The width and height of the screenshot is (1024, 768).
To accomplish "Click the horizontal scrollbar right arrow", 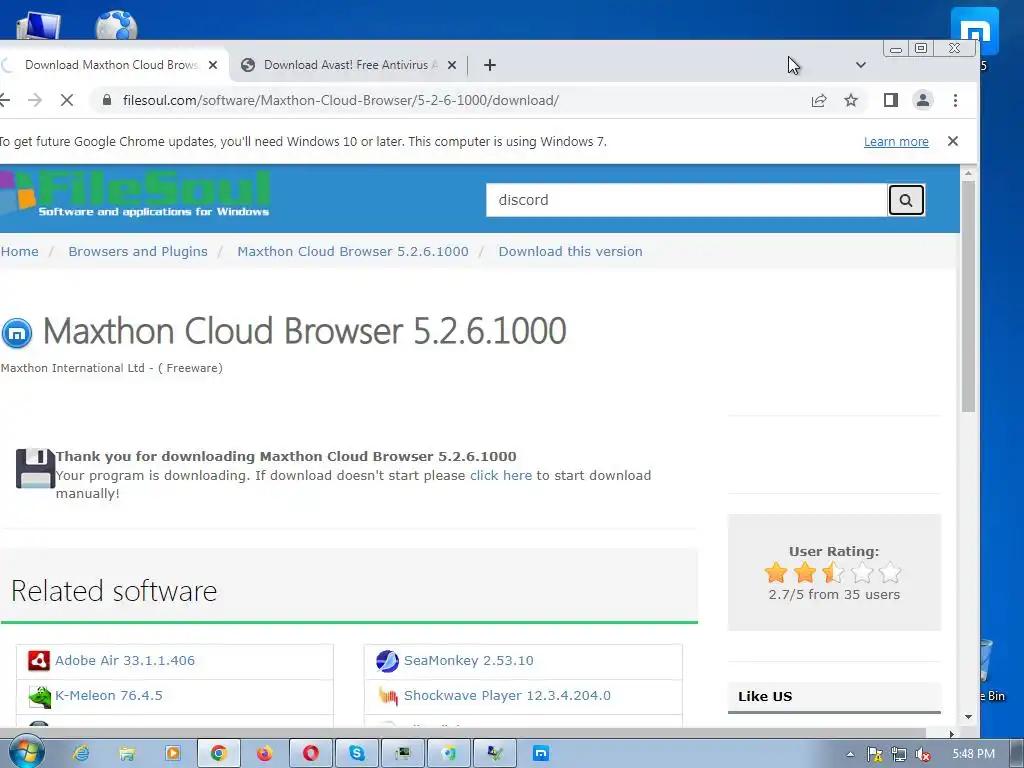I will pos(952,733).
